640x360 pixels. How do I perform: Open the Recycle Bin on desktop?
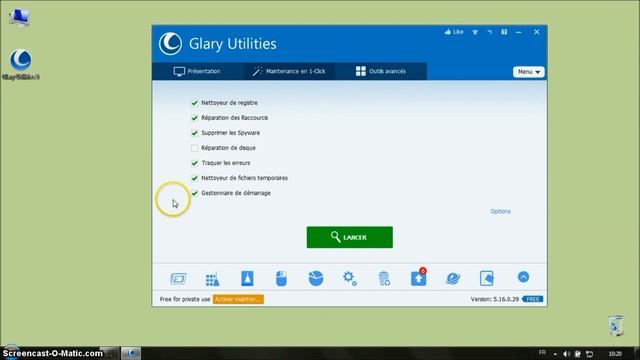pos(616,325)
